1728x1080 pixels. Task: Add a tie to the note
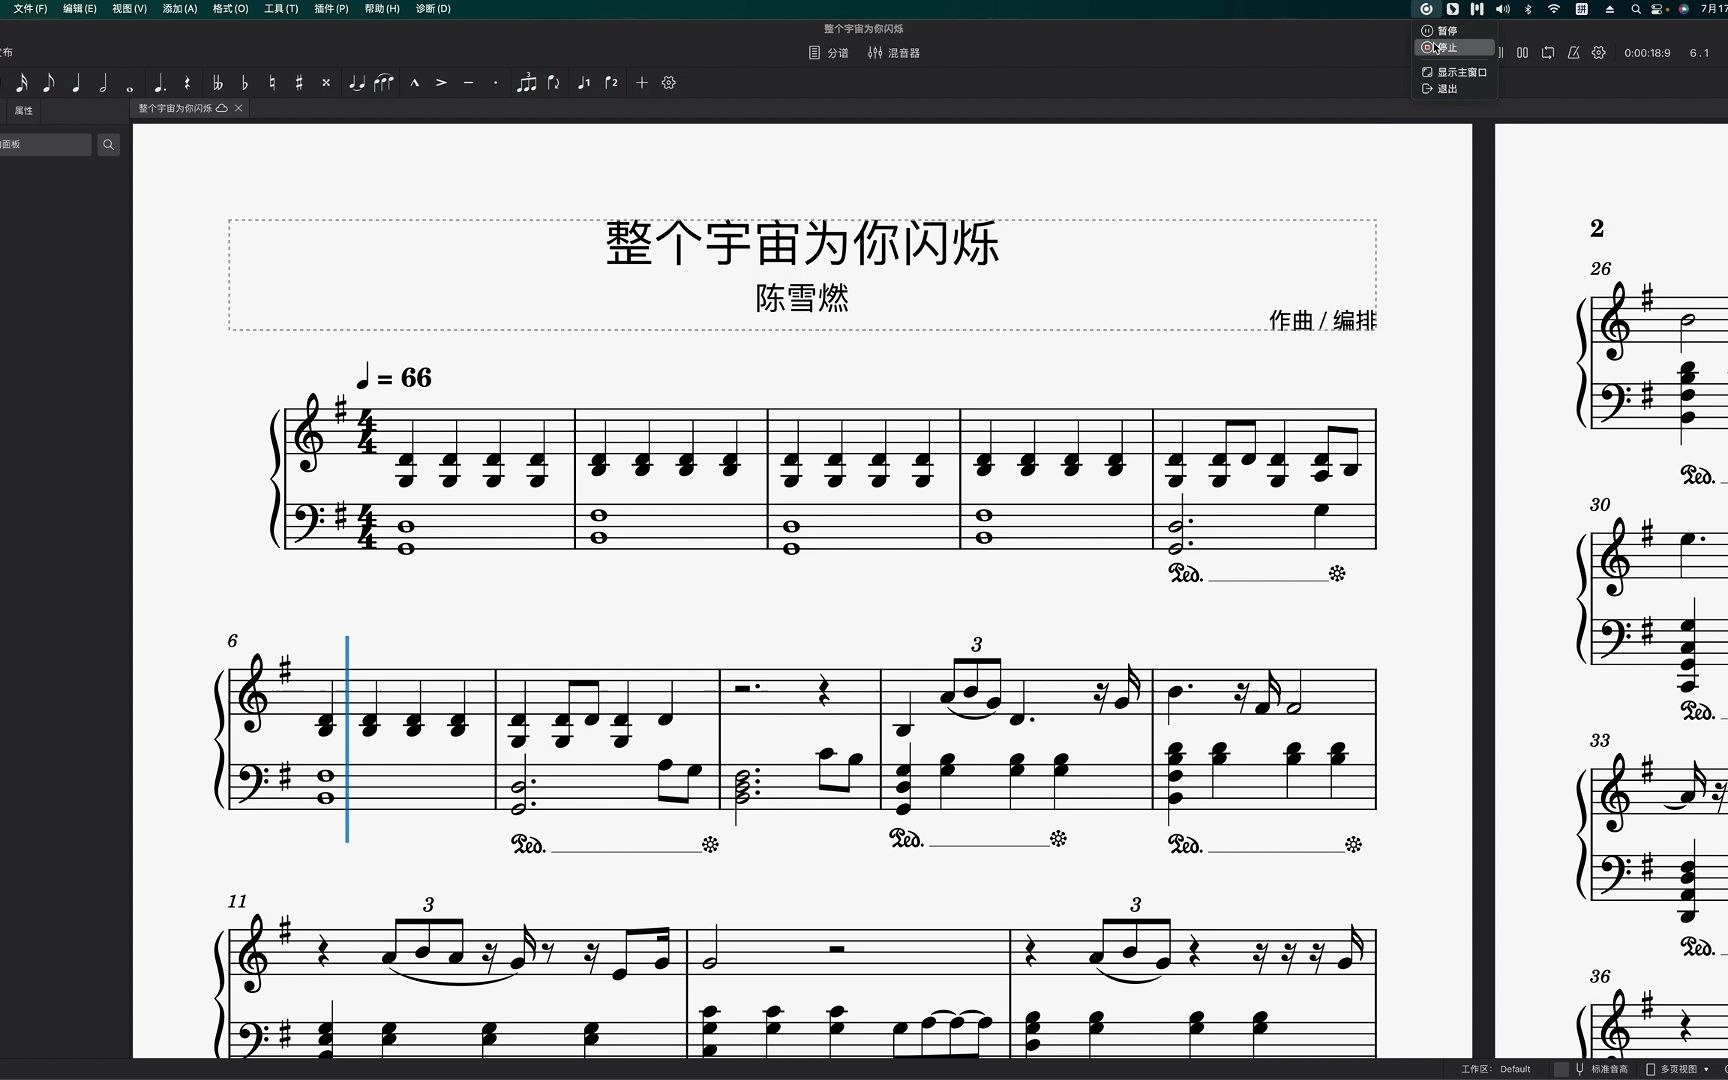point(356,83)
